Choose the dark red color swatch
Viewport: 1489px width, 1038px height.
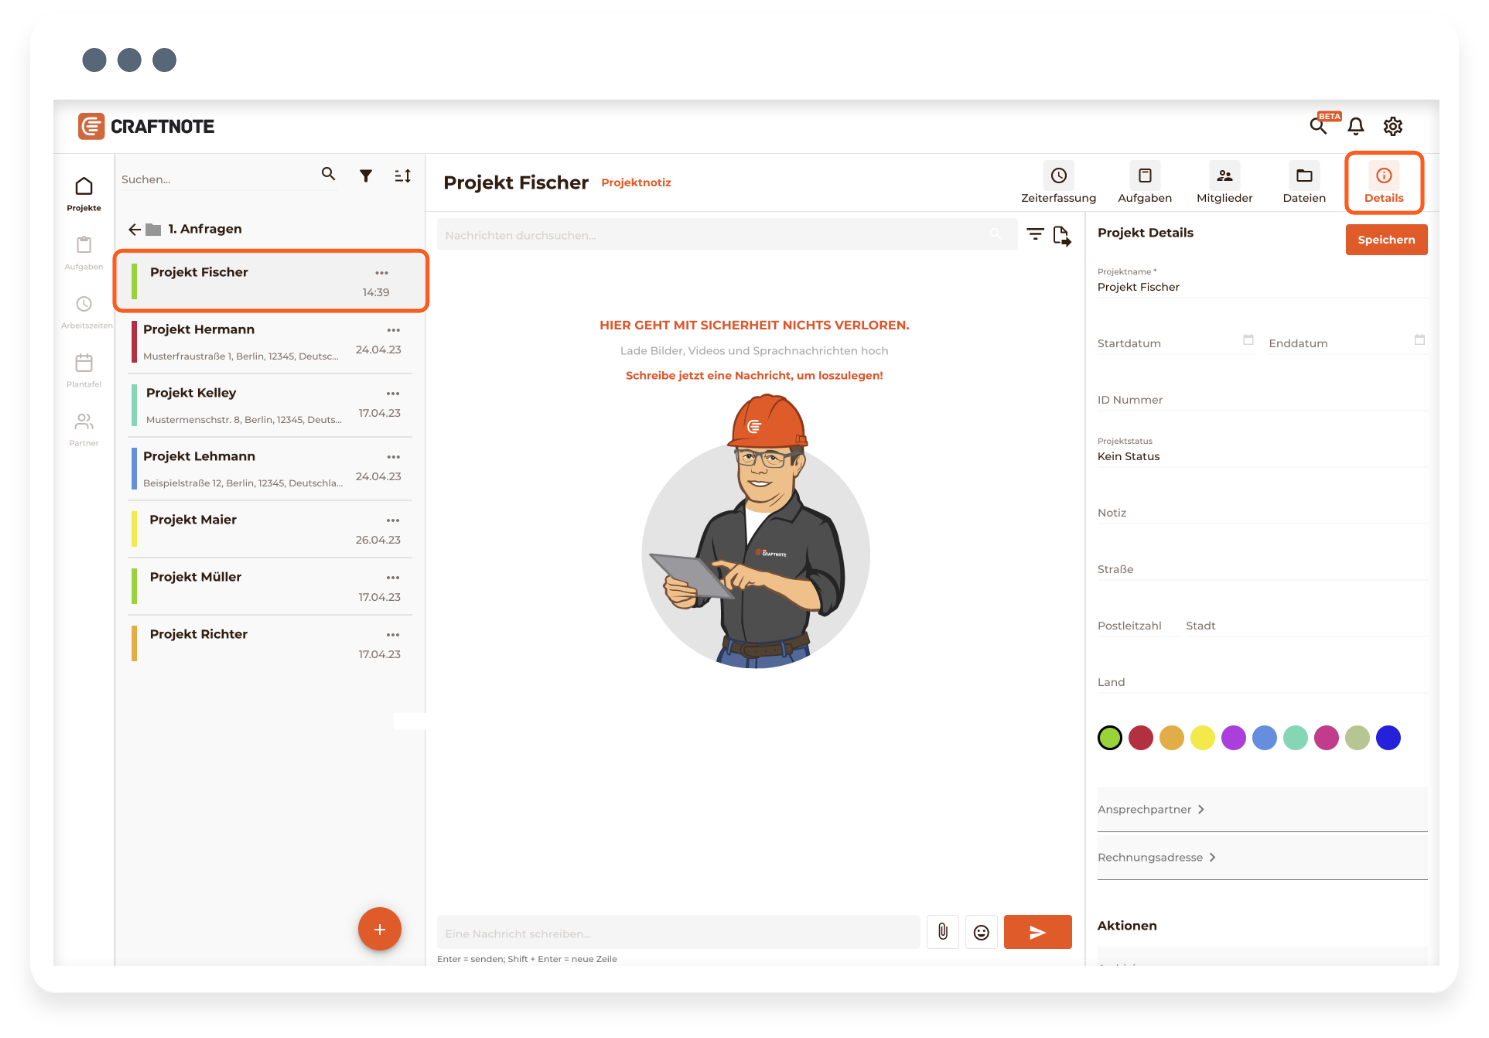1141,738
